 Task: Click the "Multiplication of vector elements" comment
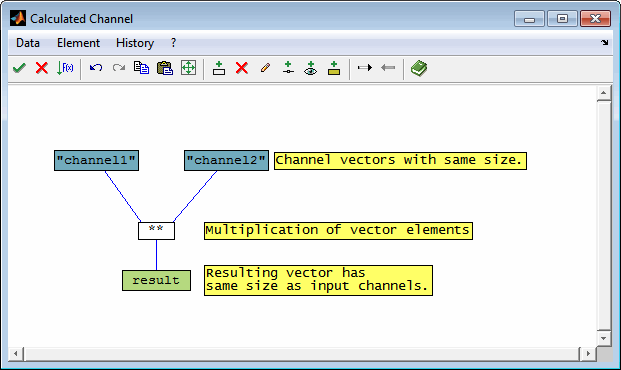[x=339, y=231]
